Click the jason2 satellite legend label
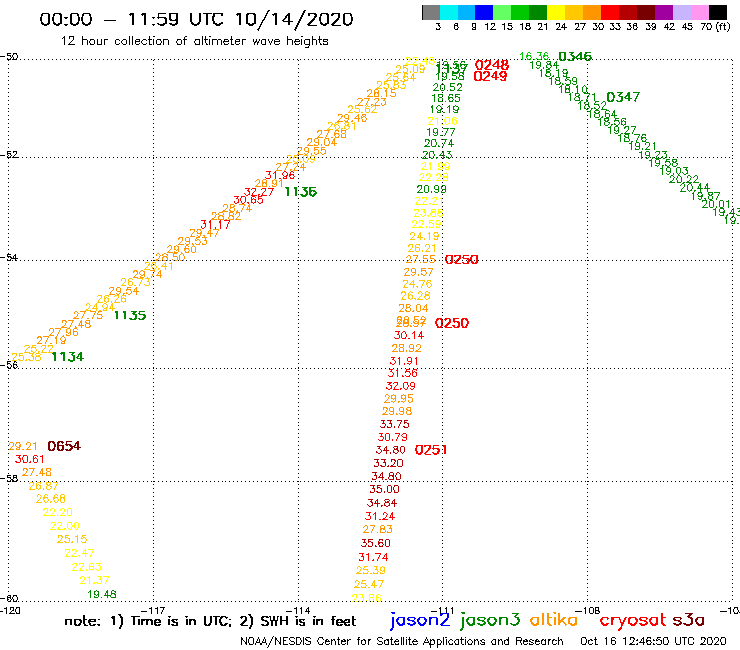The width and height of the screenshot is (740, 650). coord(420,620)
